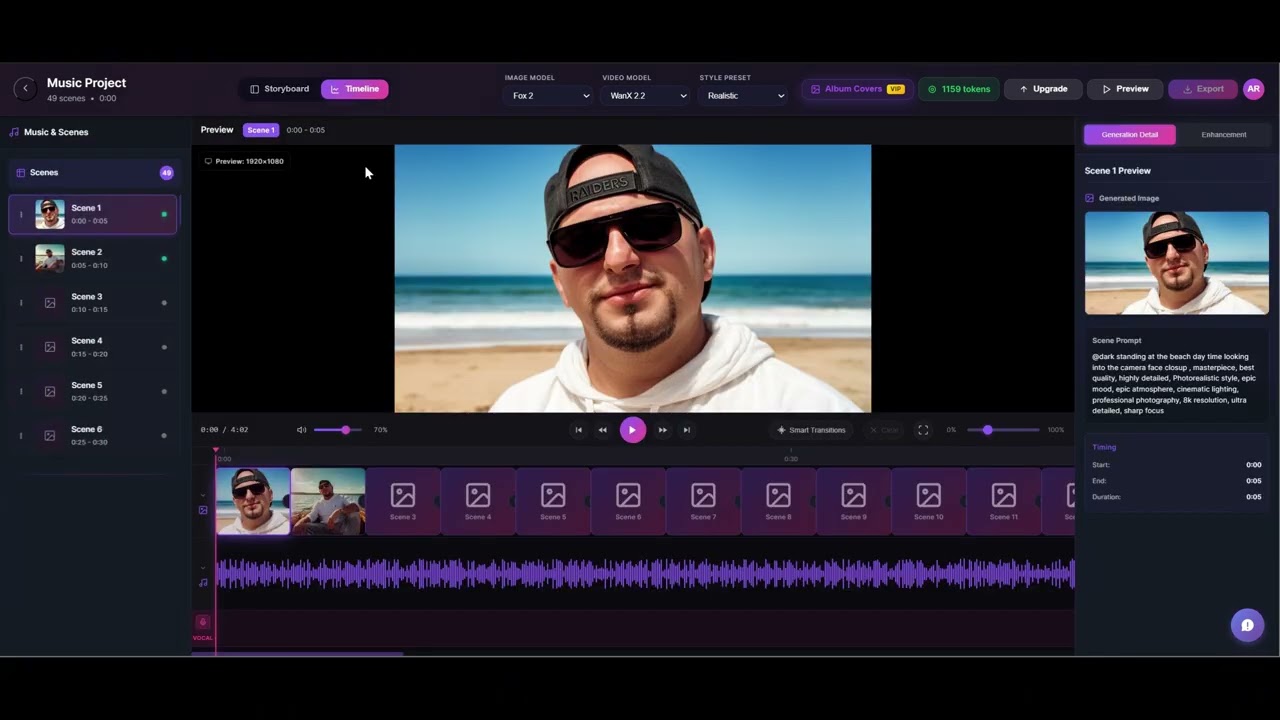This screenshot has width=1280, height=720.
Task: Toggle Scene 1 green status dot
Action: pyautogui.click(x=164, y=214)
